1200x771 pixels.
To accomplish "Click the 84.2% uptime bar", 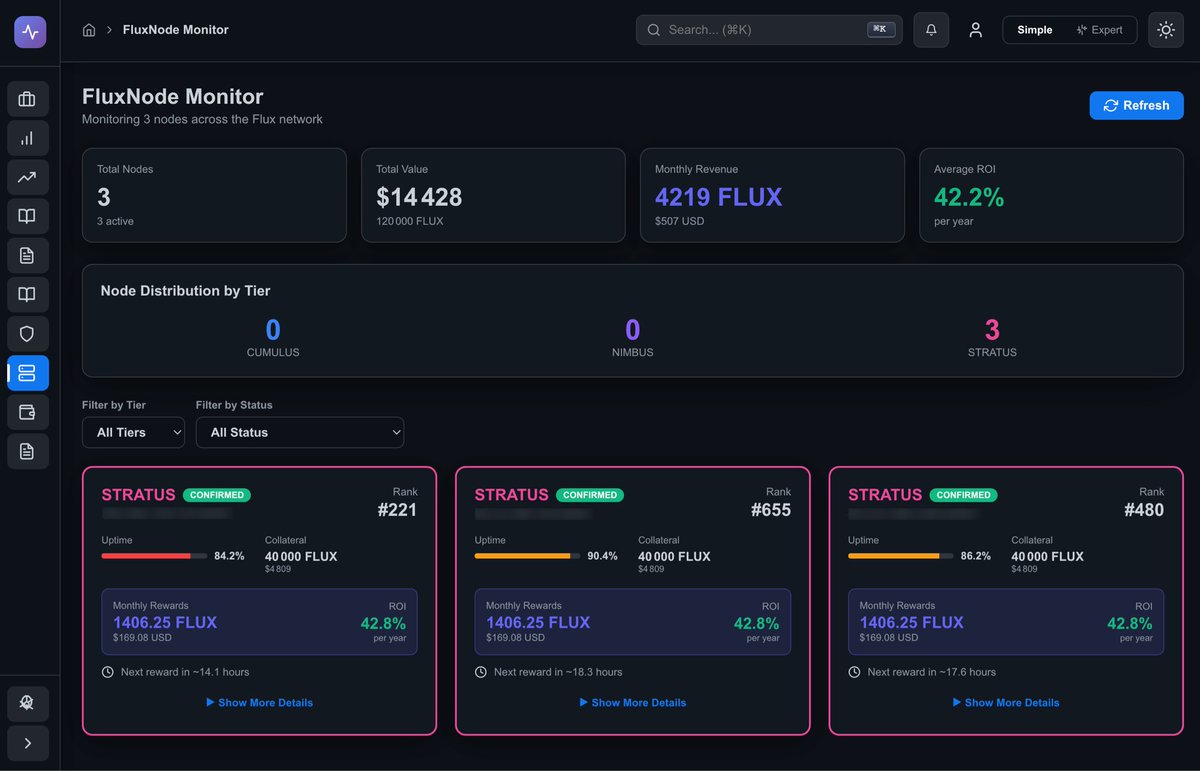I will tap(154, 556).
